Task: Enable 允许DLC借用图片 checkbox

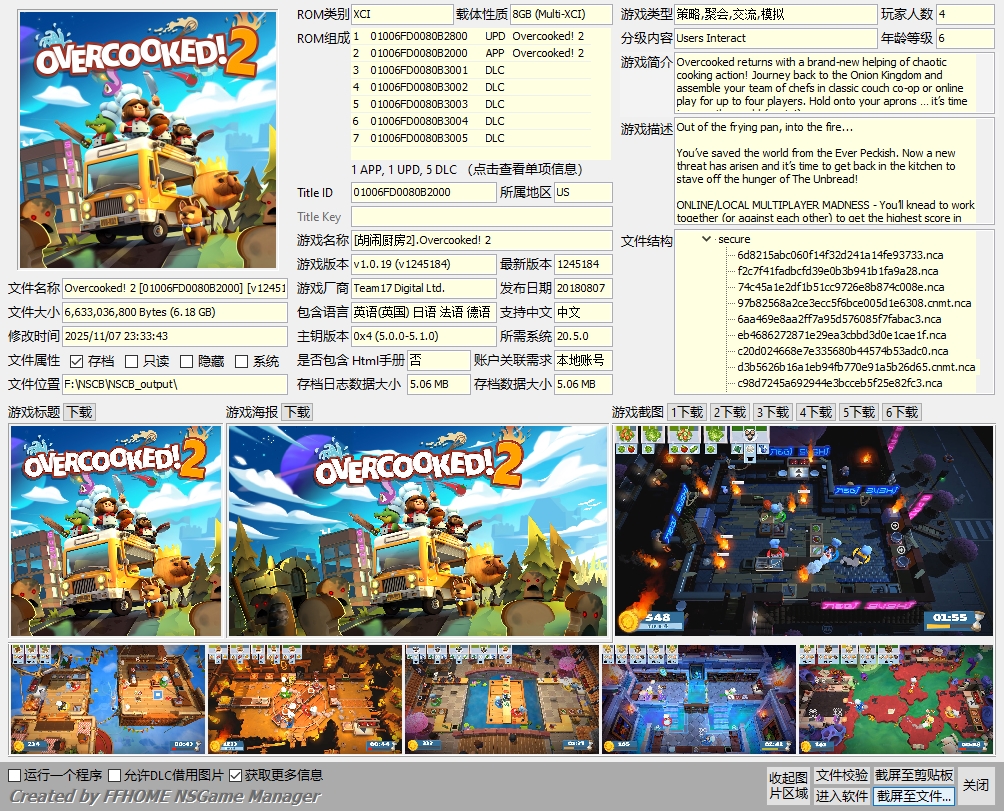Action: (x=115, y=776)
